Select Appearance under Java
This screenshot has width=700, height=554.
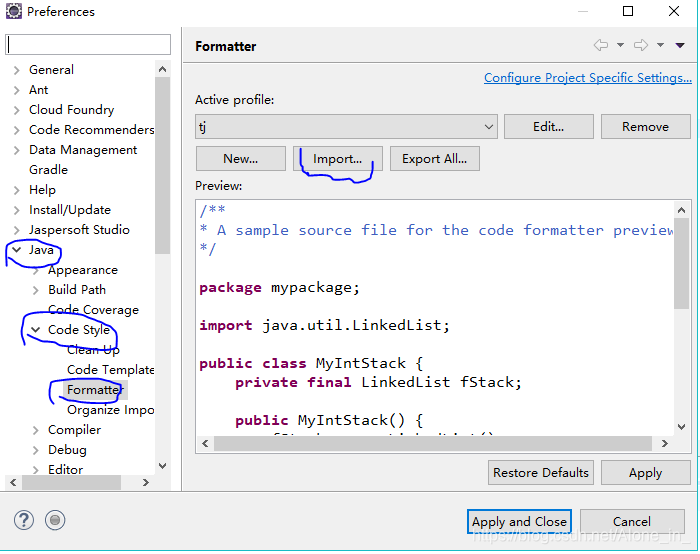point(83,270)
